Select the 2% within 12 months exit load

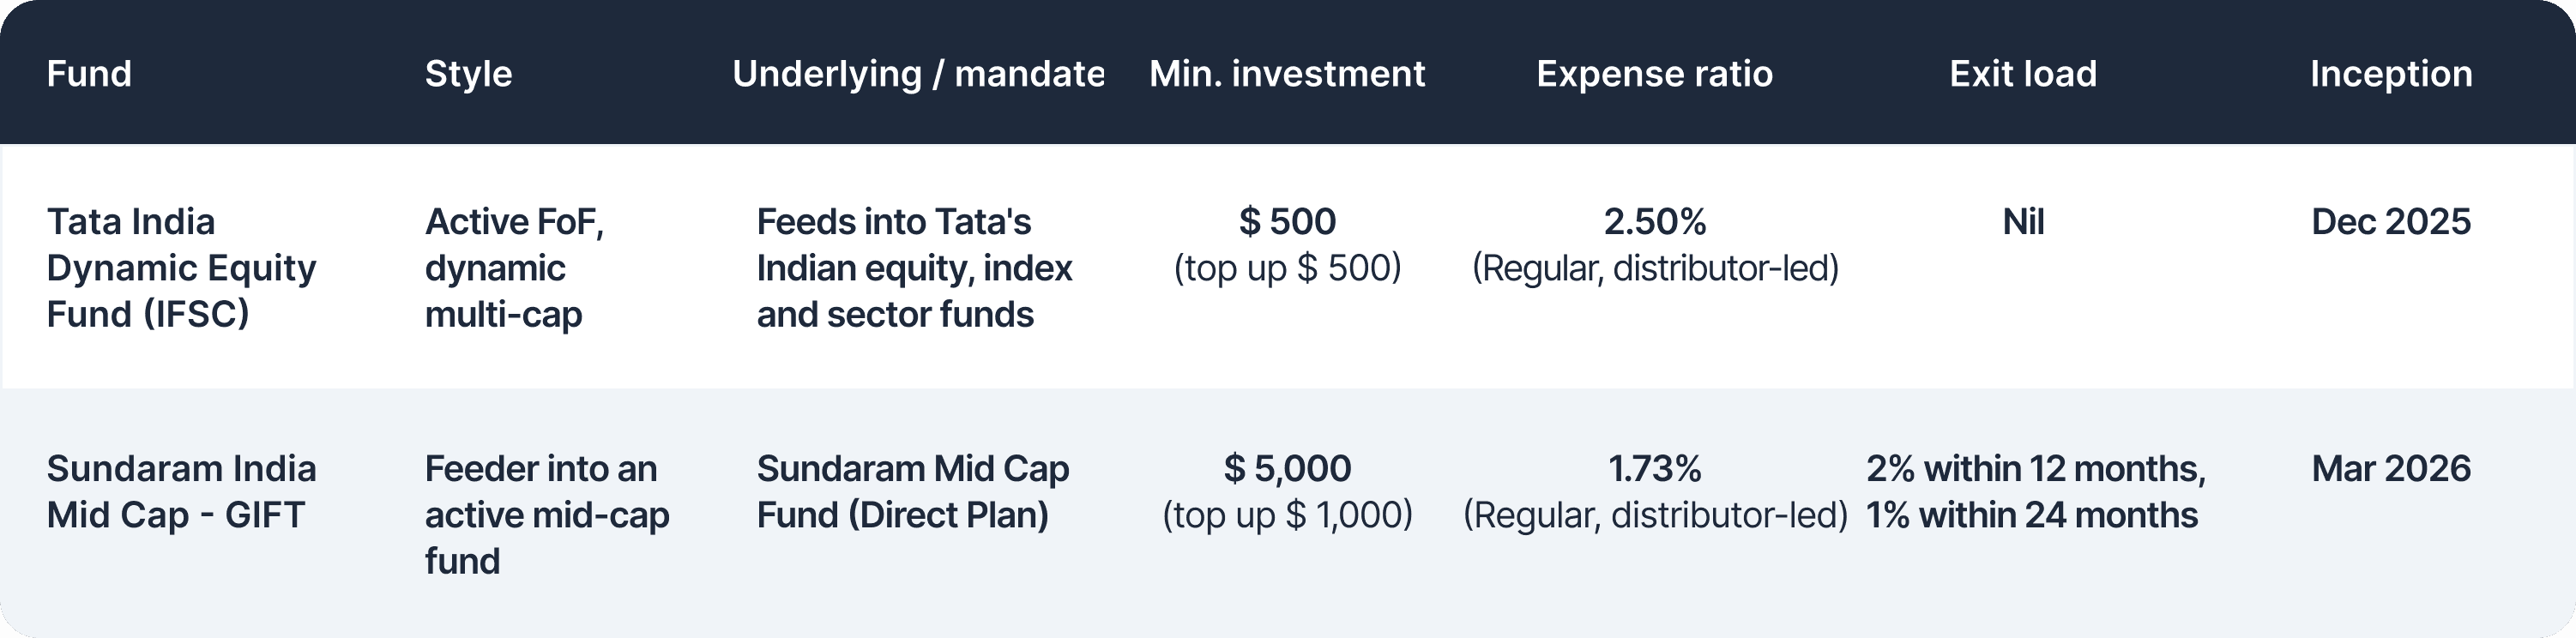2036,468
